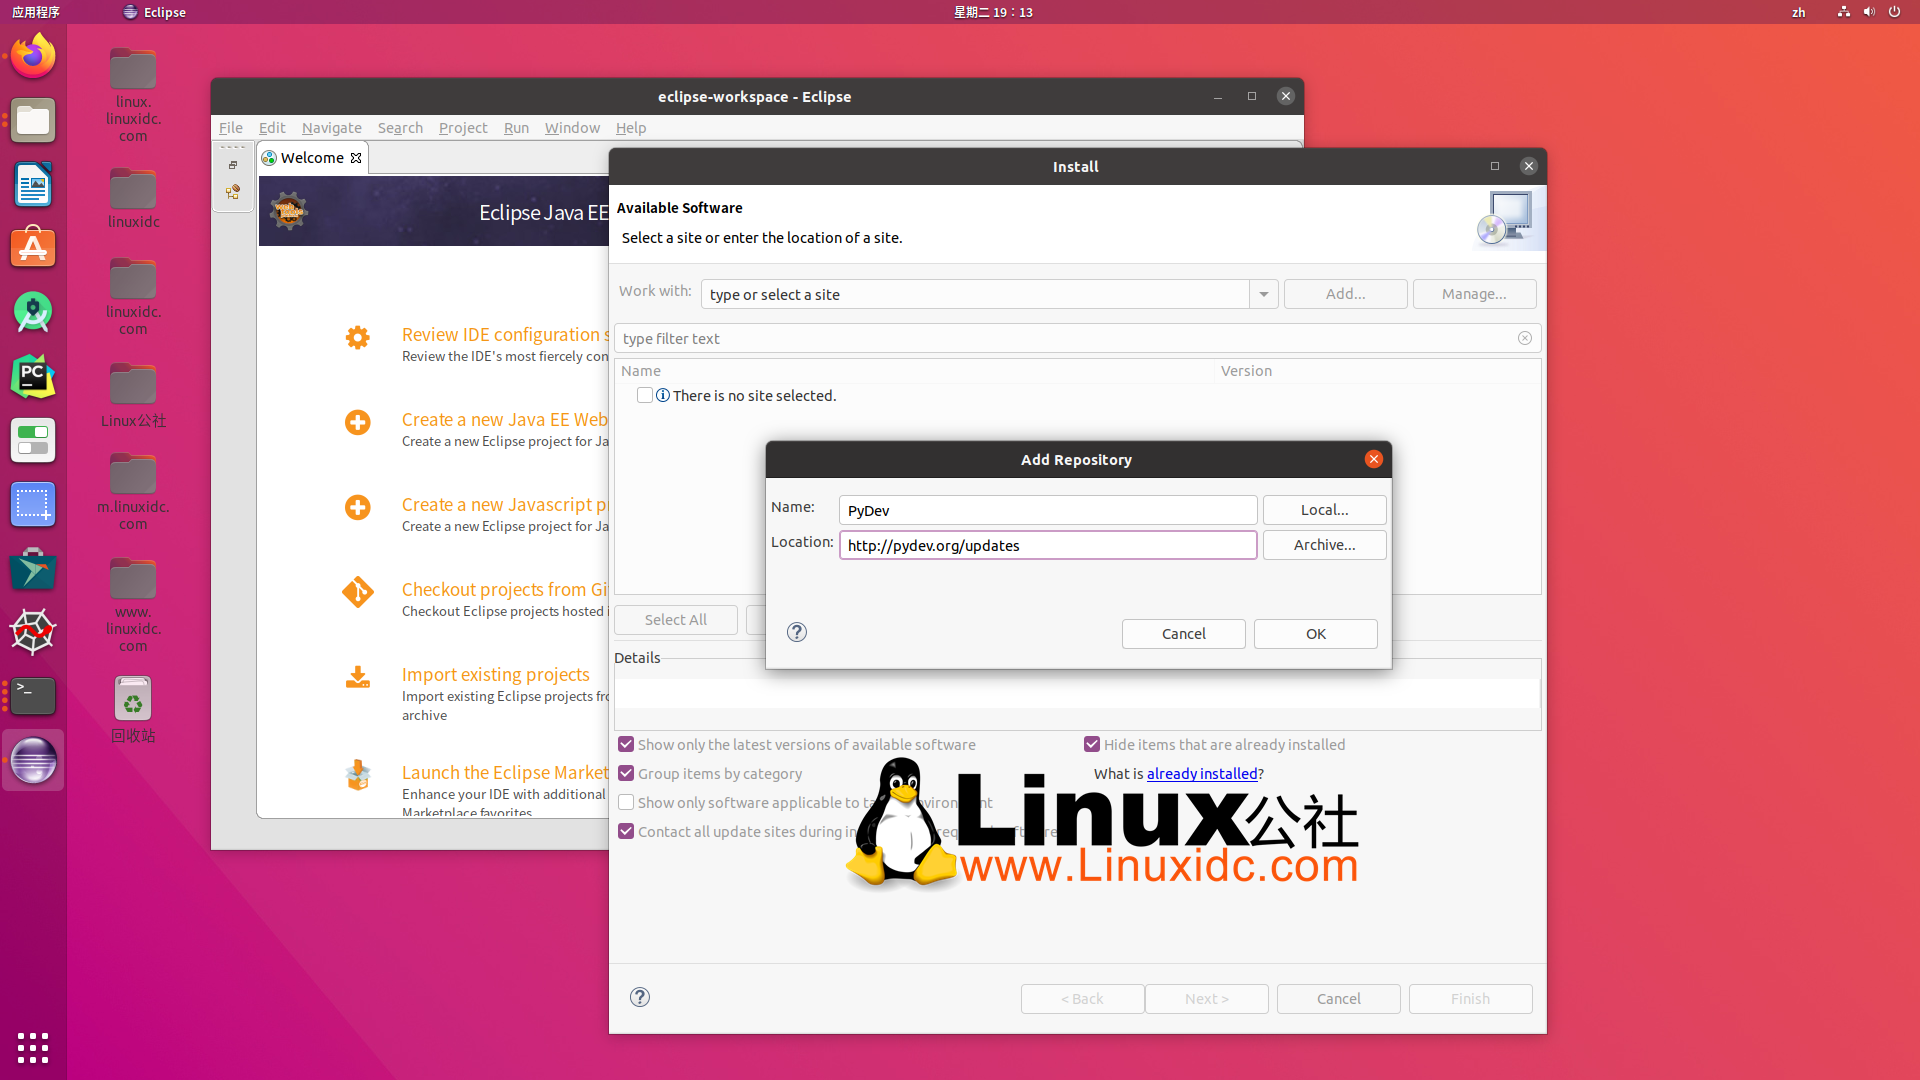Image resolution: width=1920 pixels, height=1080 pixels.
Task: Click the Archive button in Add Repository
Action: [x=1324, y=545]
